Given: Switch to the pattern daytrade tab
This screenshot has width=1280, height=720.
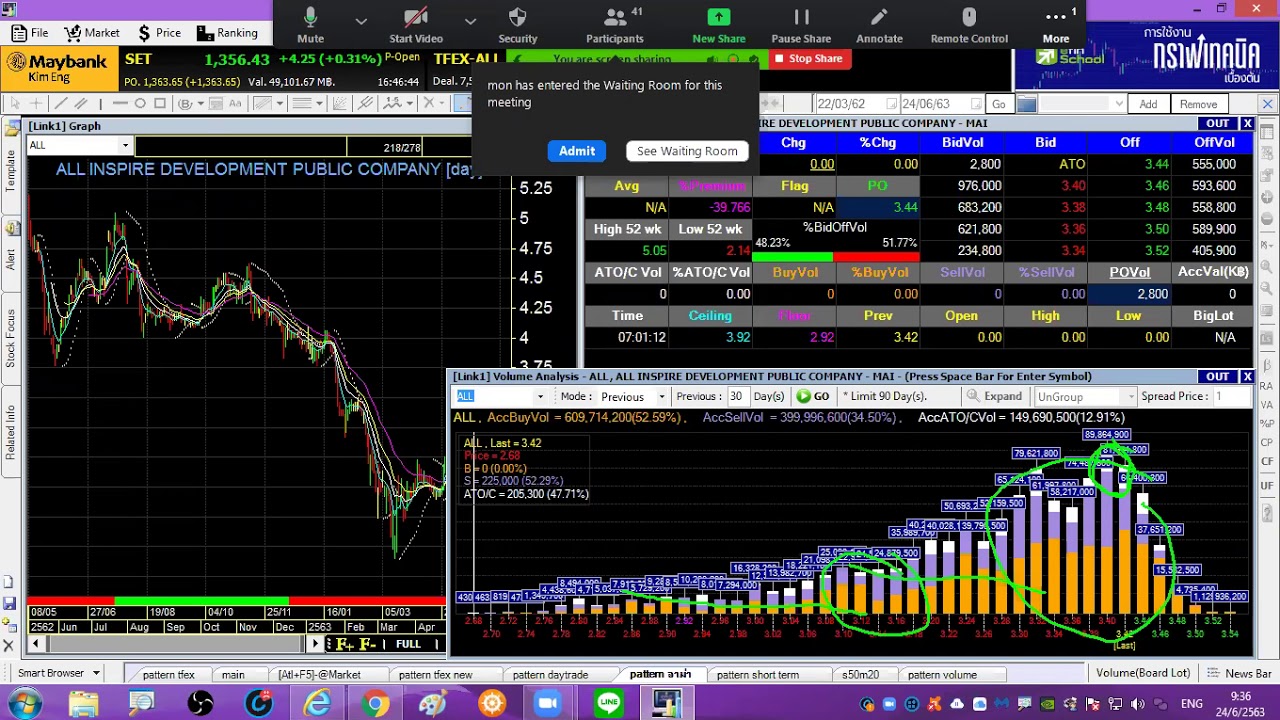Looking at the screenshot, I should coord(550,675).
